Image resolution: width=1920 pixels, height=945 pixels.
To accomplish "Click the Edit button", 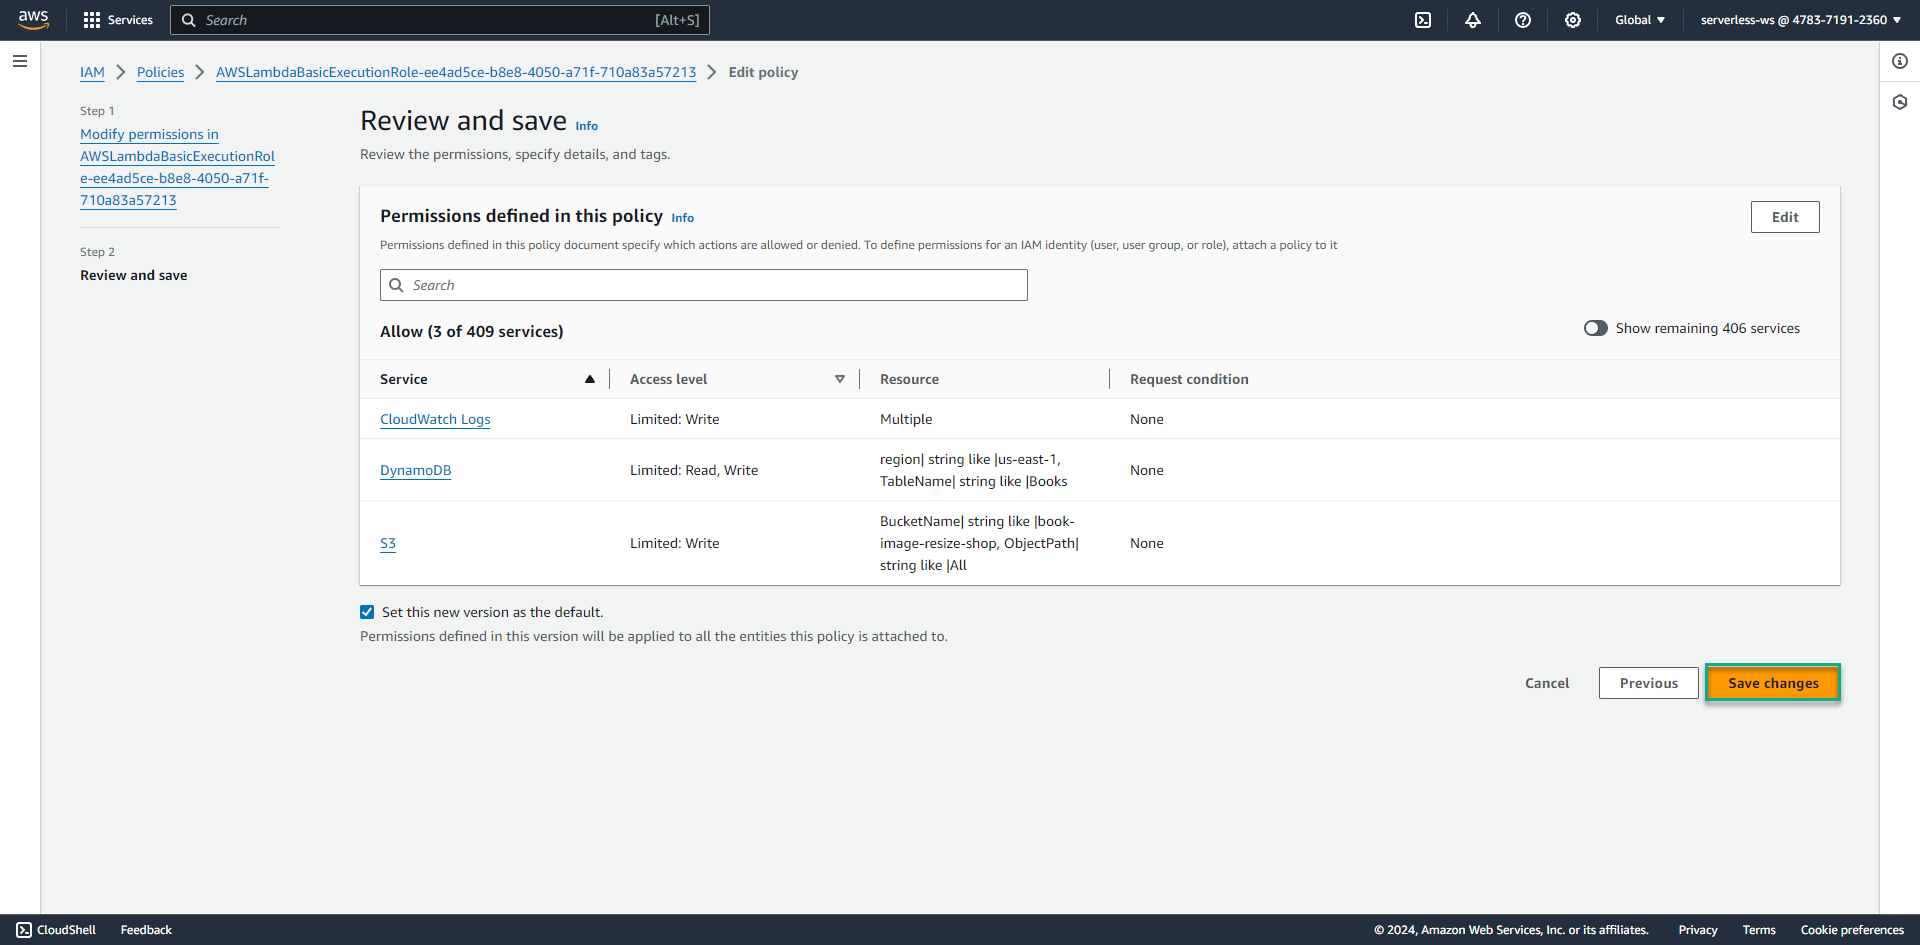I will (x=1785, y=217).
